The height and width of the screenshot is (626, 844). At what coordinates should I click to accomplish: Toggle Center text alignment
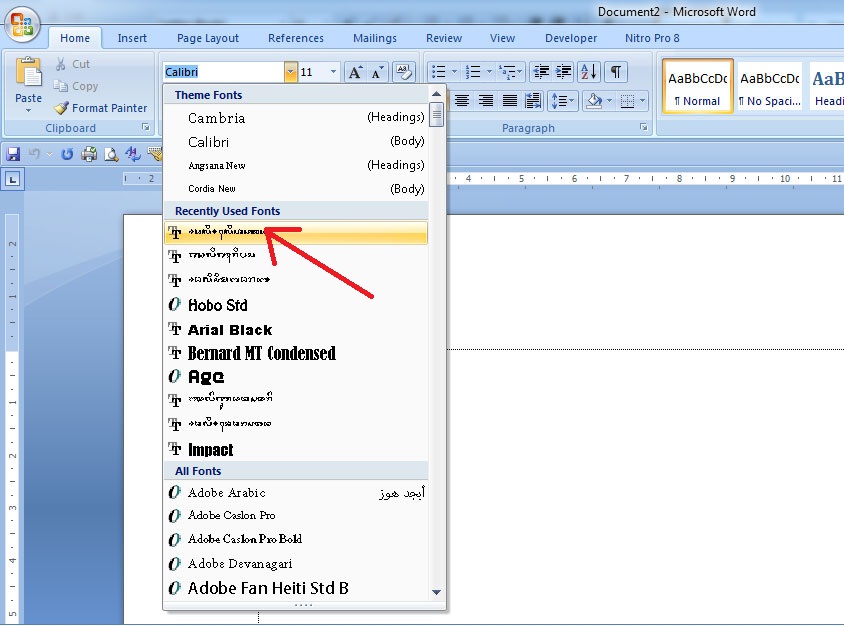(x=462, y=101)
